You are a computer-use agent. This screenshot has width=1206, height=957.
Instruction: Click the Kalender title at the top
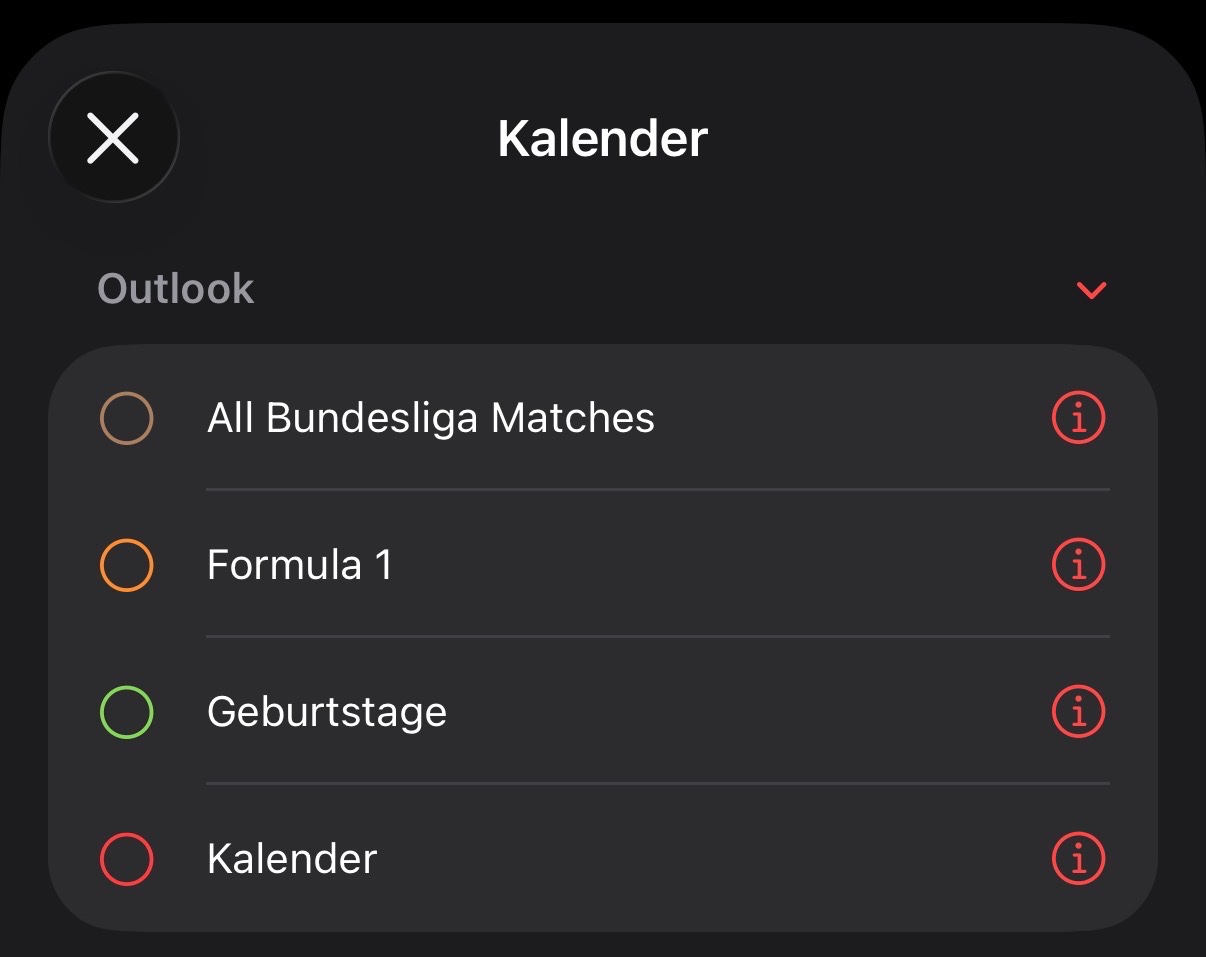(x=603, y=138)
